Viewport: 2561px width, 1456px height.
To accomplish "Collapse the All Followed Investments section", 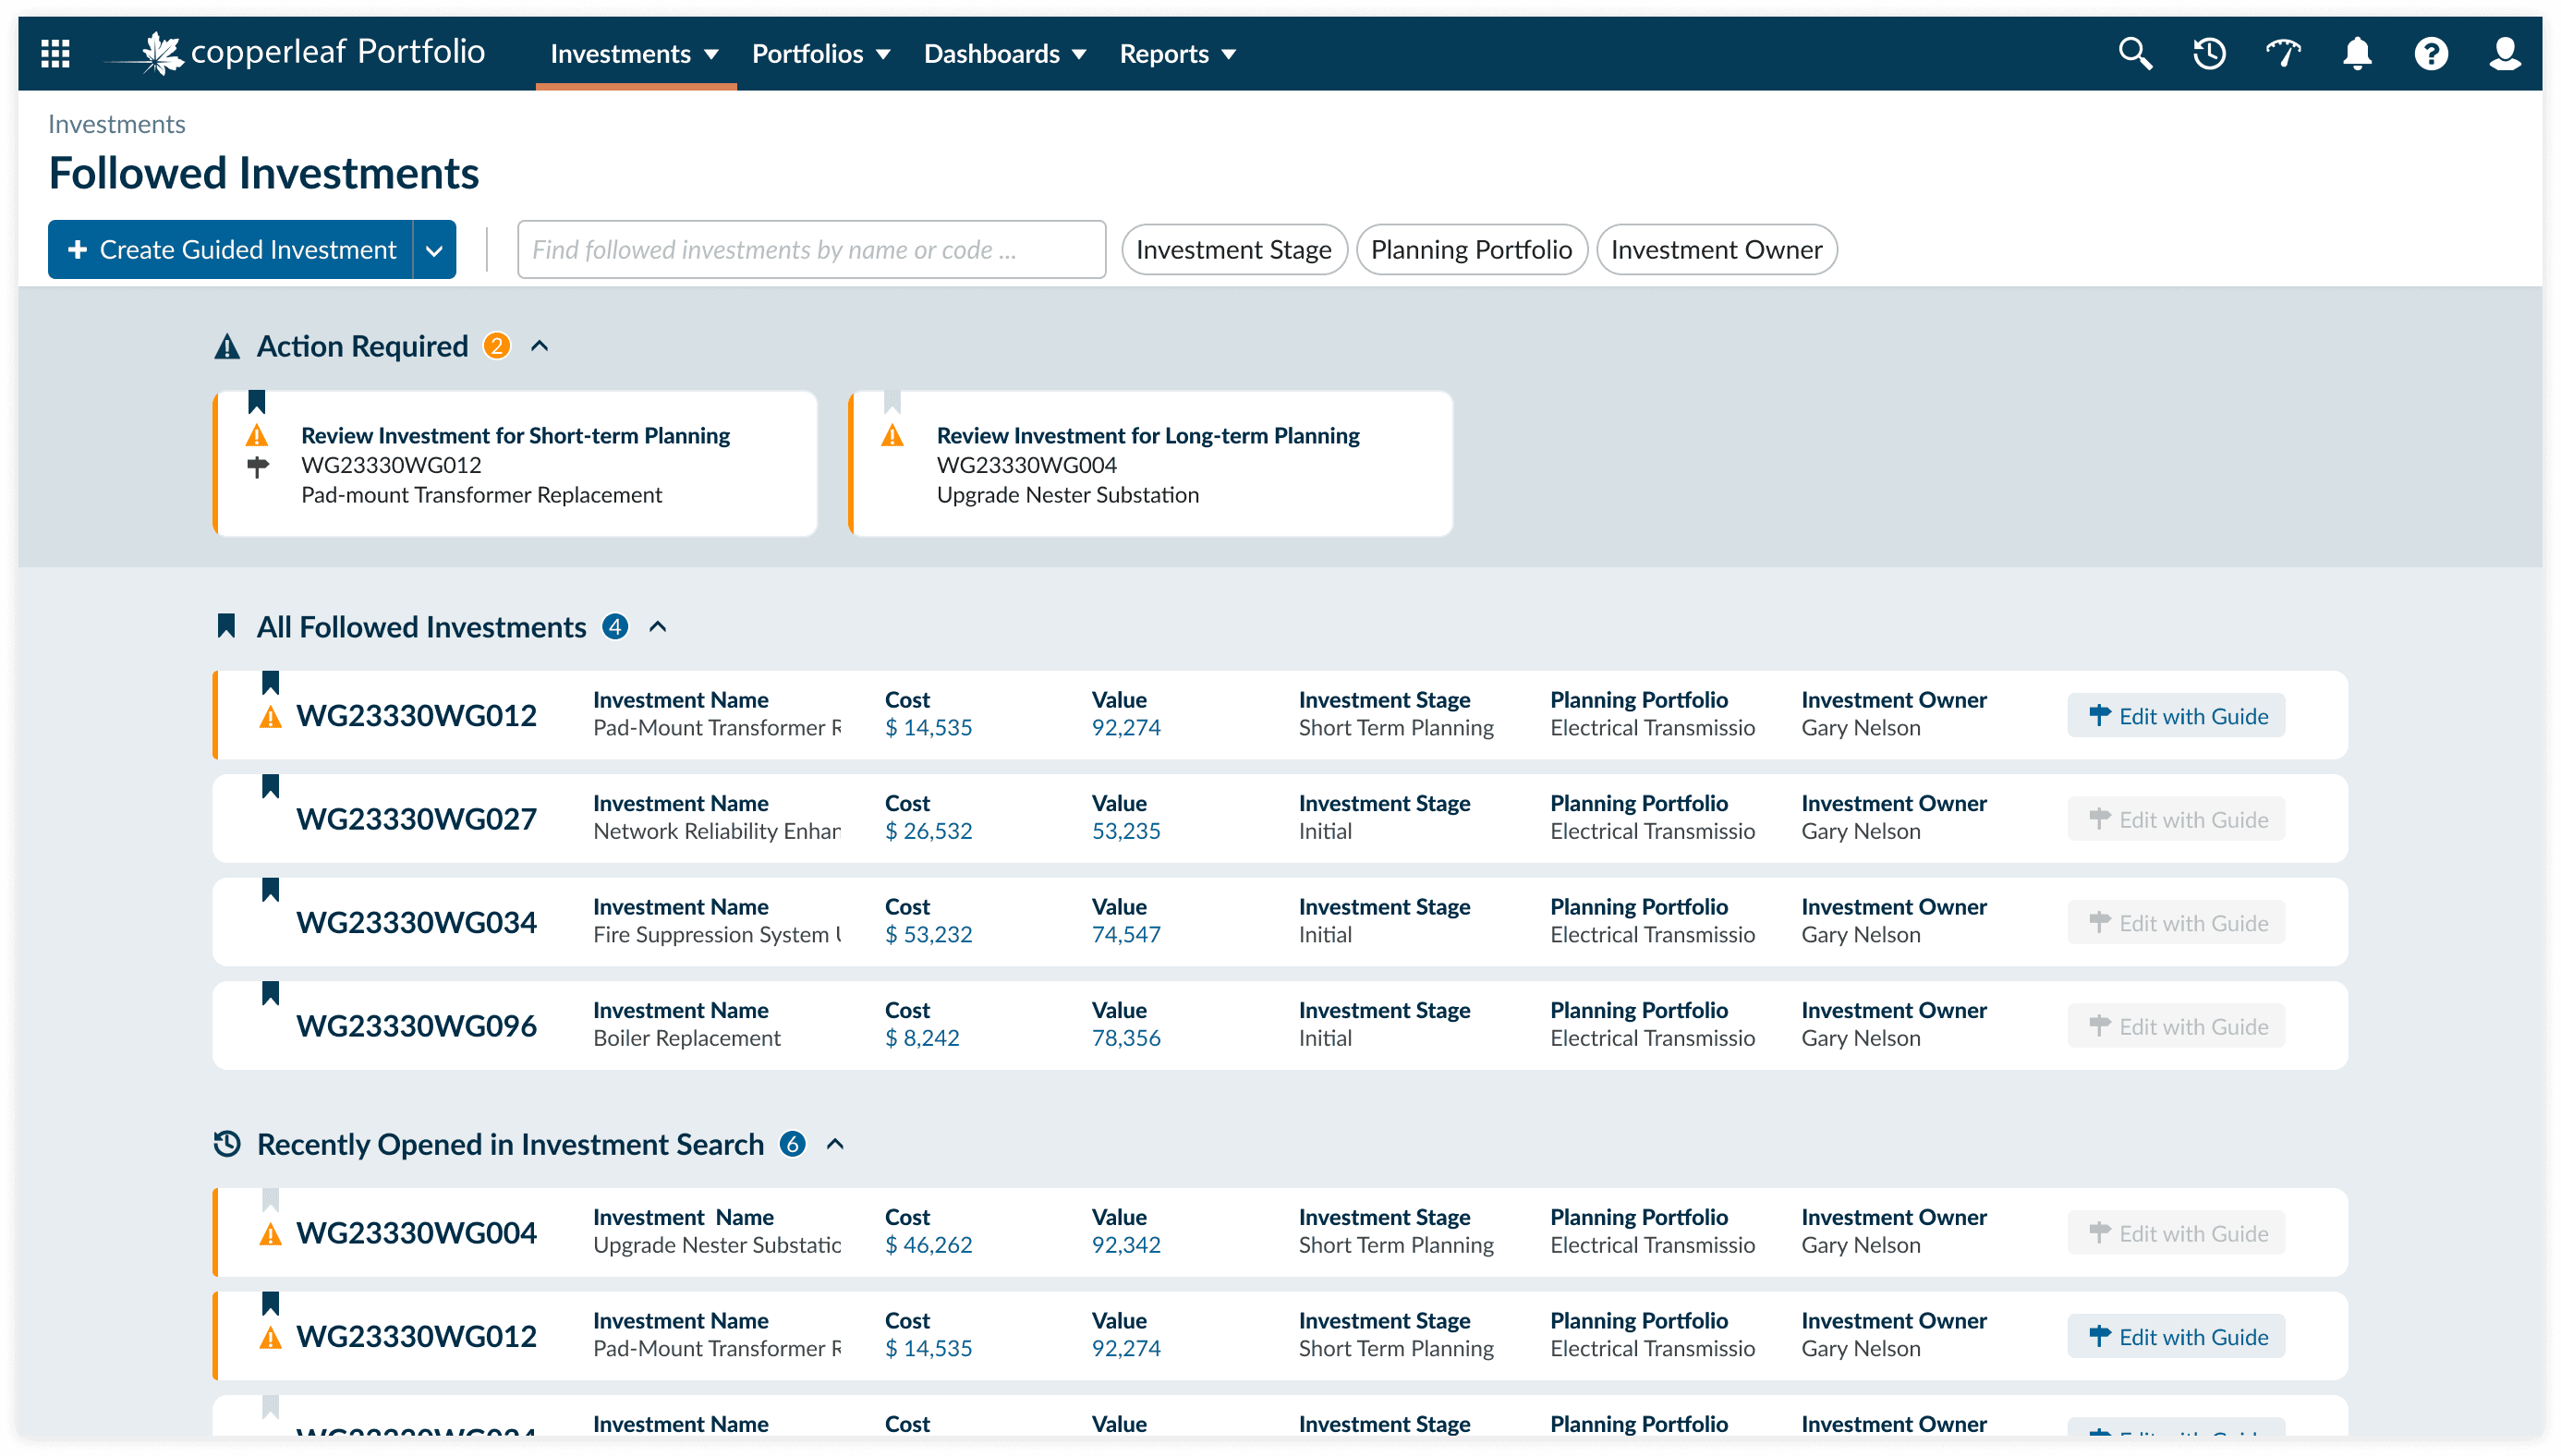I will [x=657, y=627].
